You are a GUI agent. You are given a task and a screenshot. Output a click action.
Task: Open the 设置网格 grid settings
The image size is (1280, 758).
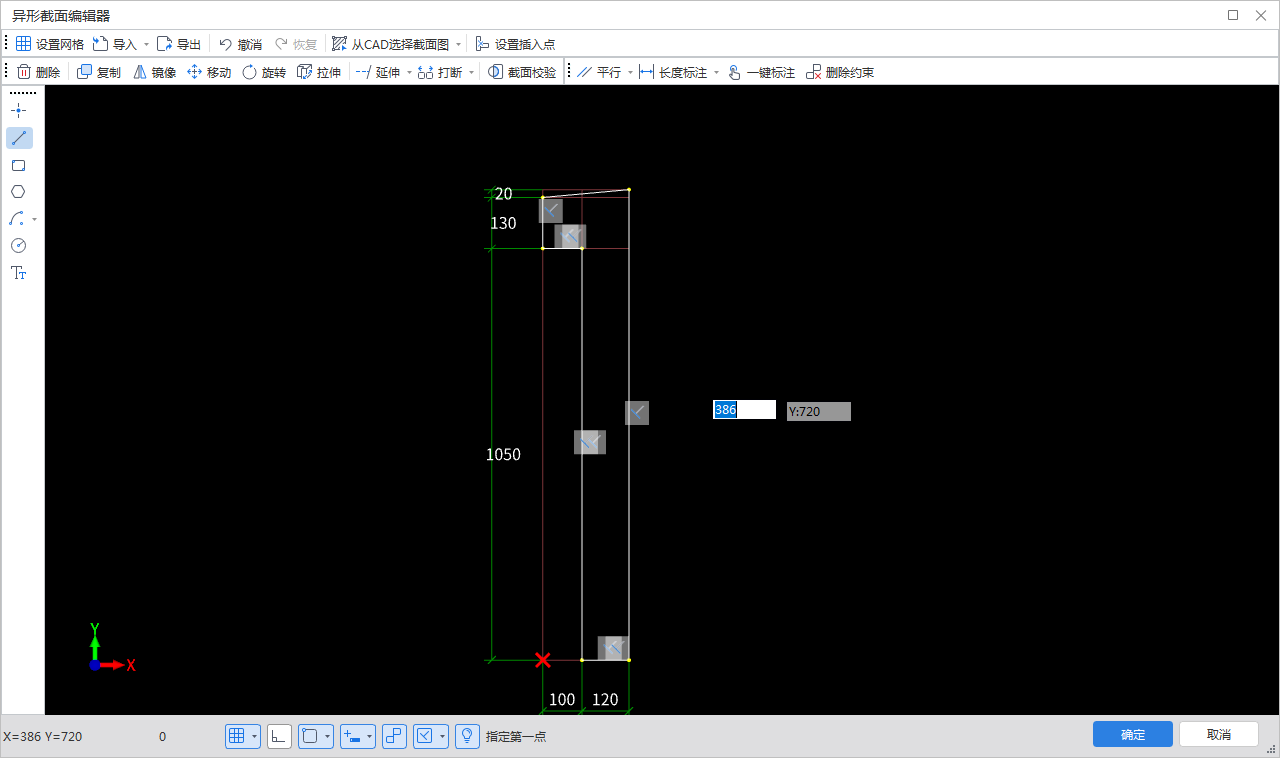point(49,44)
